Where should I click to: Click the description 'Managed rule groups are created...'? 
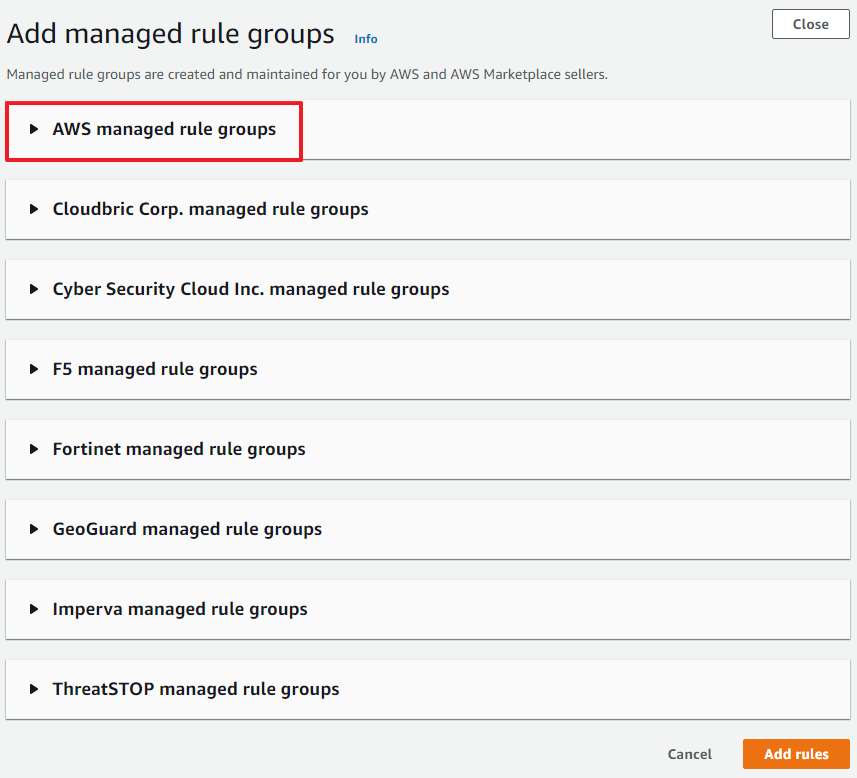tap(307, 74)
